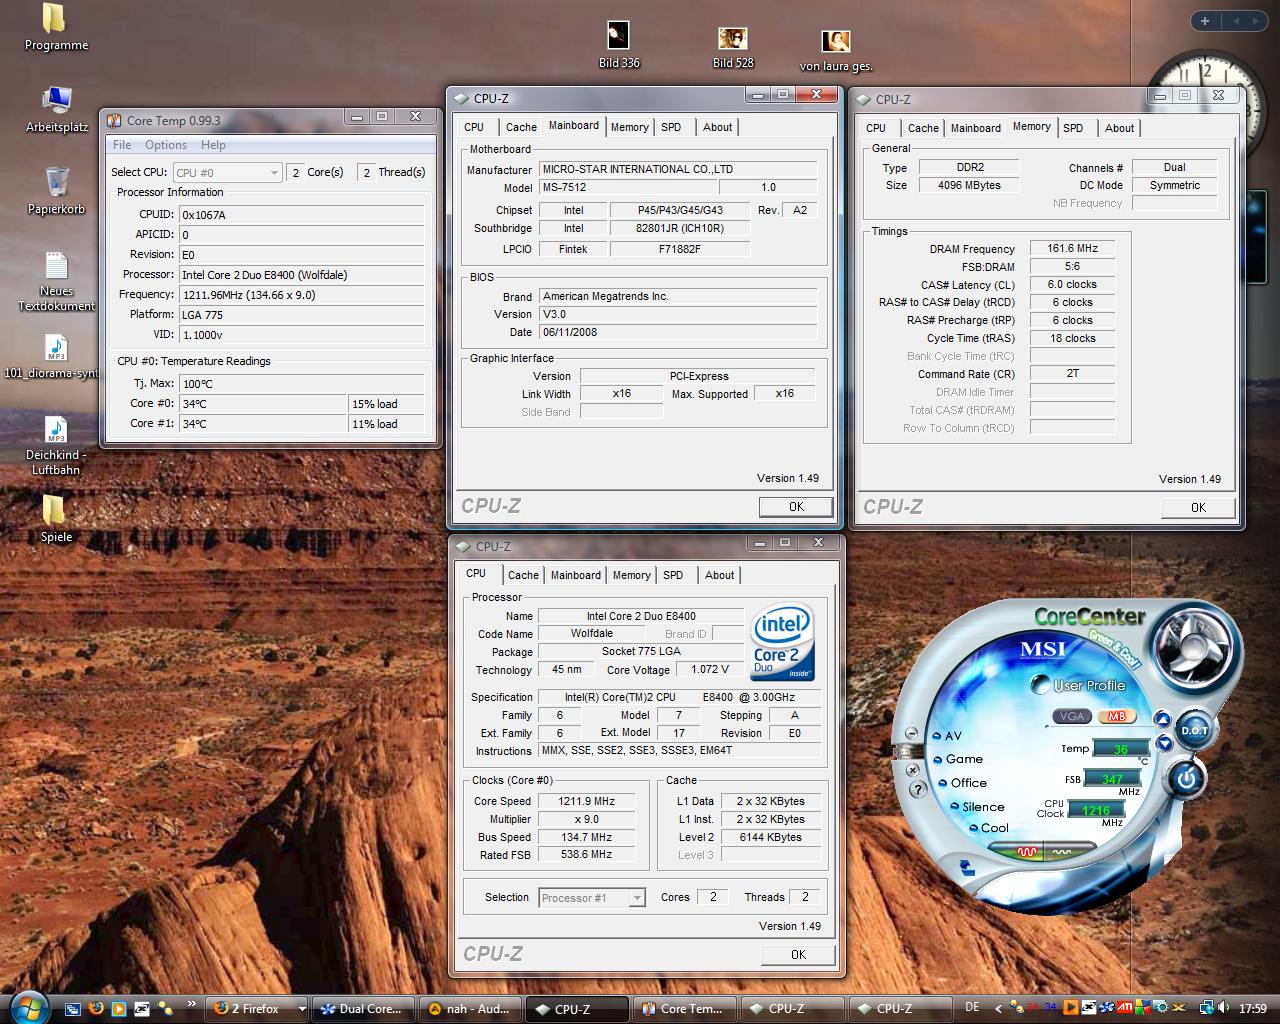Switch to SPD tab in the Mainboard CPU-Z window

pos(671,127)
